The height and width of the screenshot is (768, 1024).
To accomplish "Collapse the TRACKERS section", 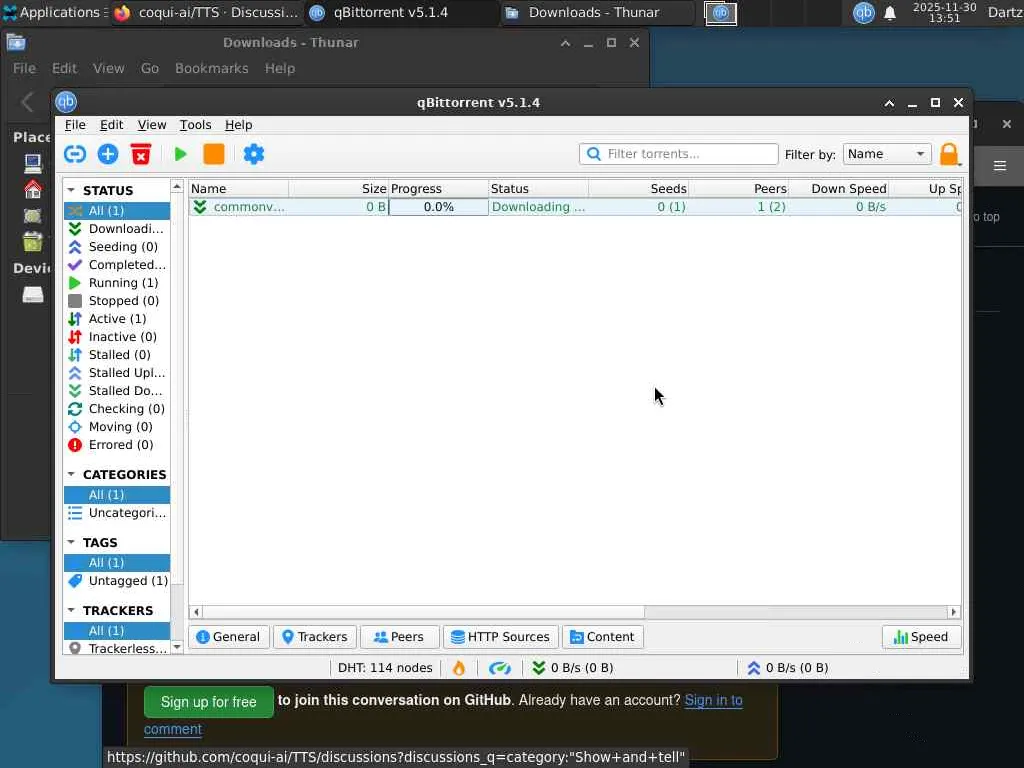I will (x=71, y=610).
